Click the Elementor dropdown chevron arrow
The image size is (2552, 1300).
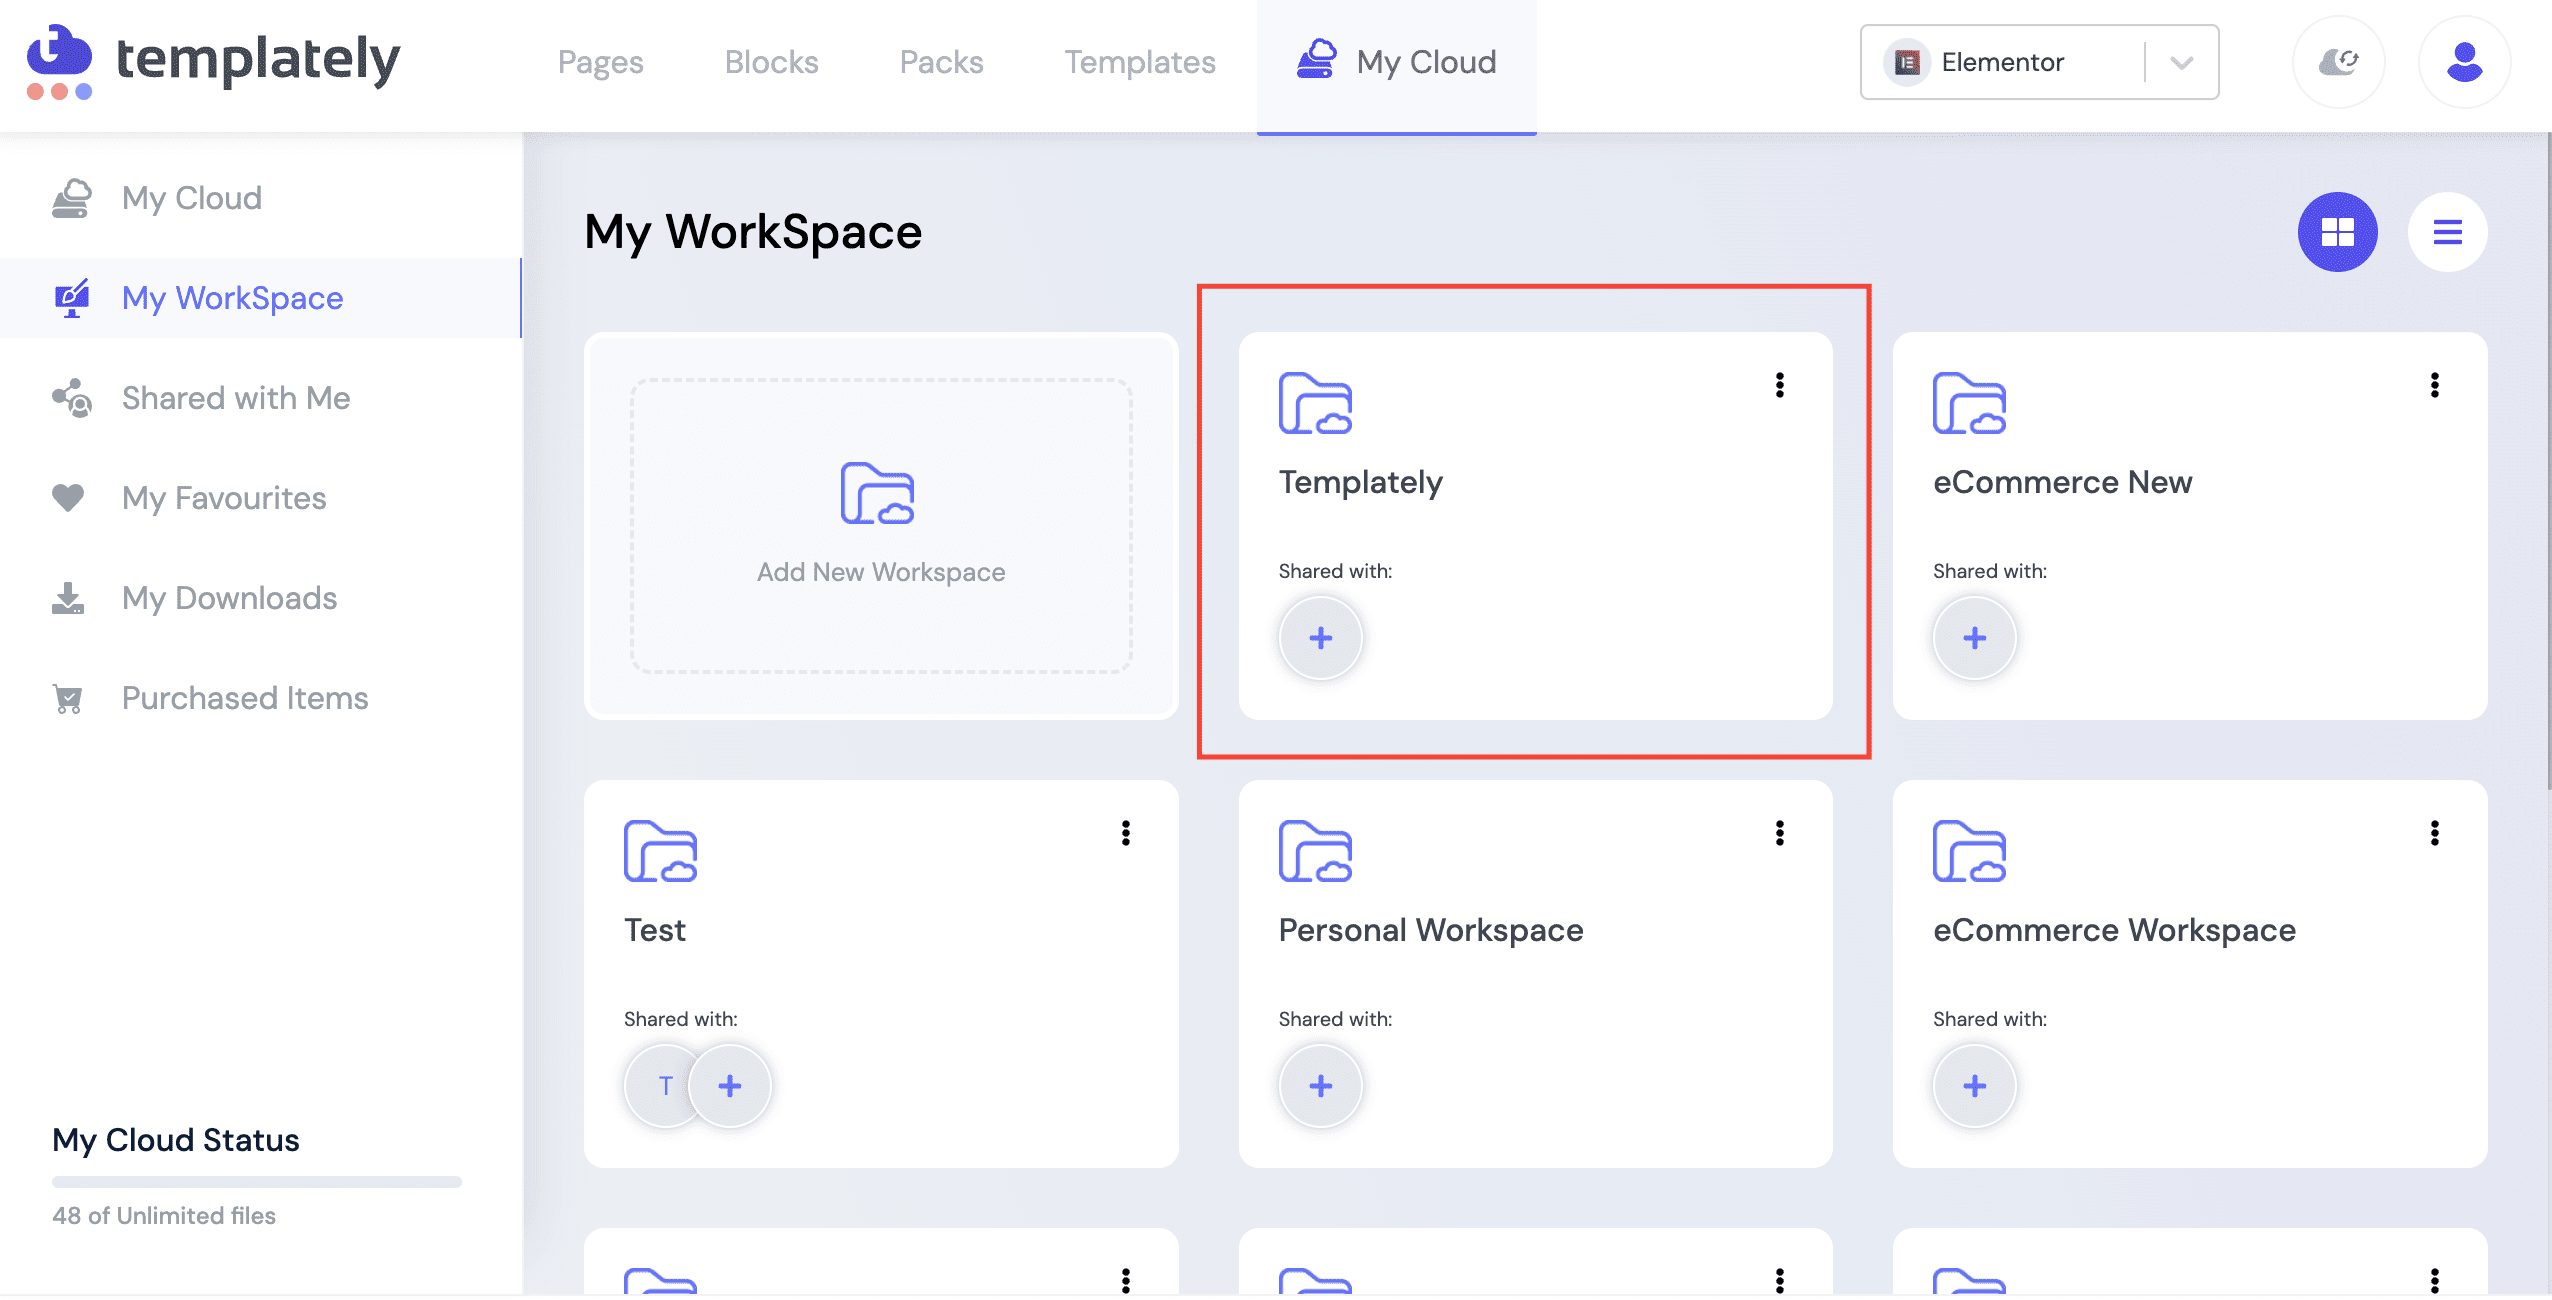[2182, 63]
